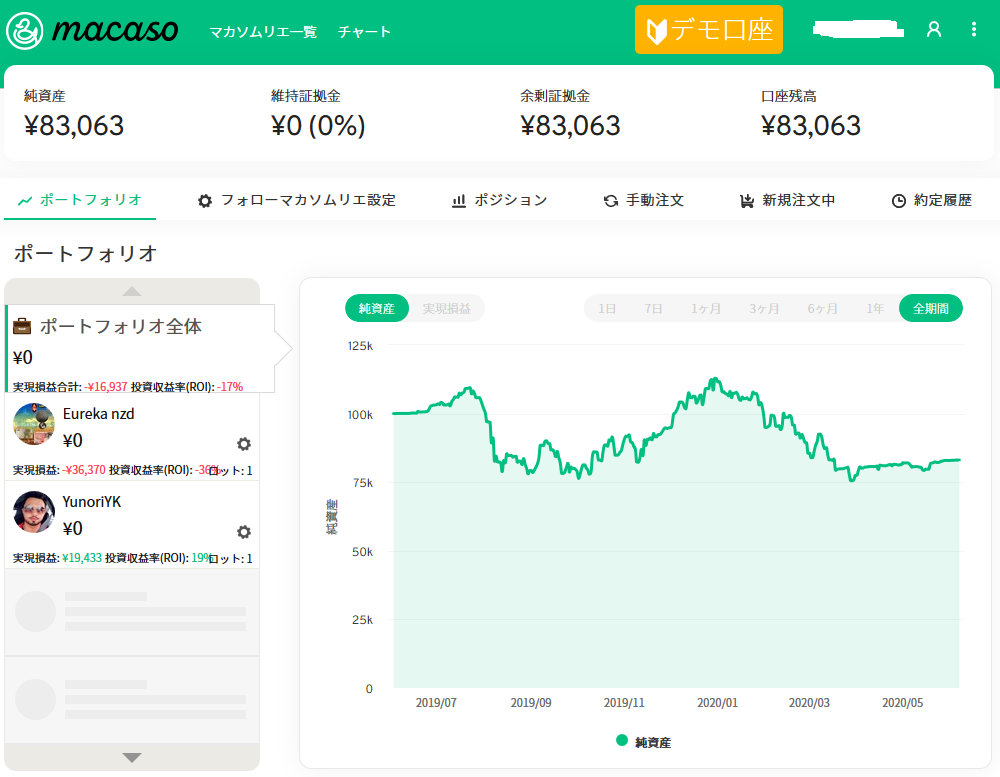Open settings gear for Eureka nzd
This screenshot has height=777, width=1000.
(x=243, y=444)
